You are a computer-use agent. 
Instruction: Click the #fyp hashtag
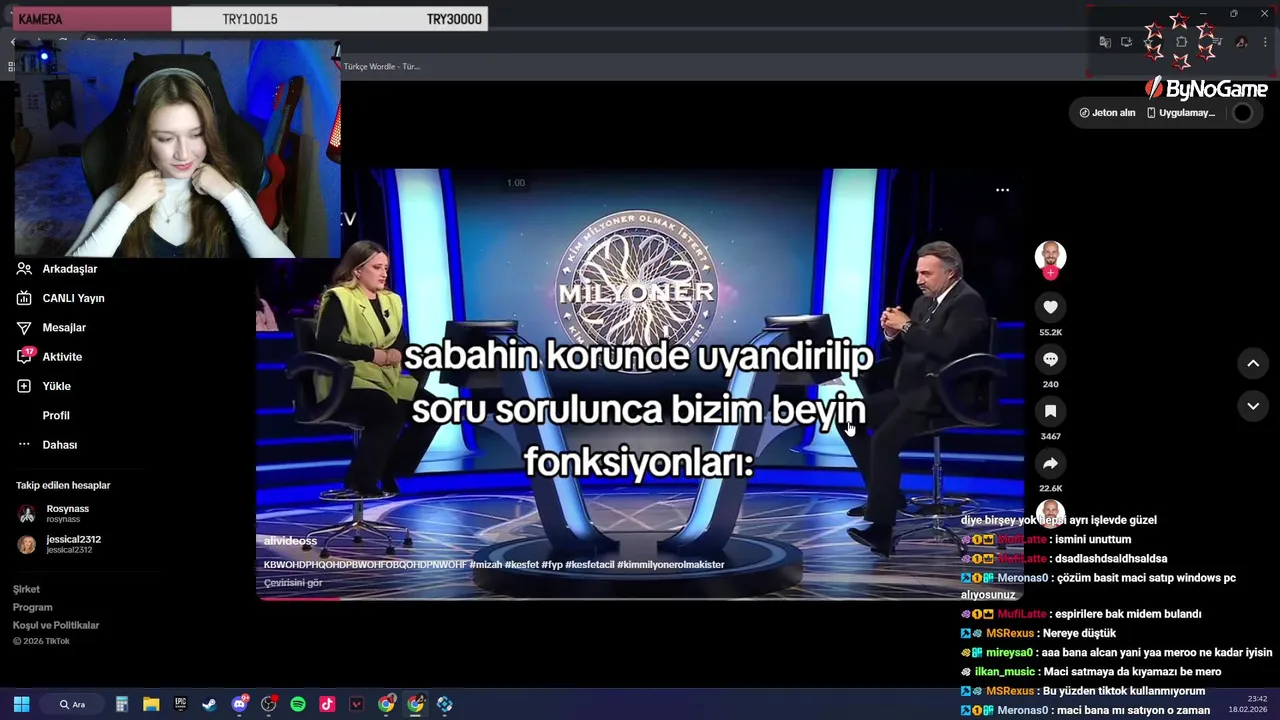(x=551, y=565)
